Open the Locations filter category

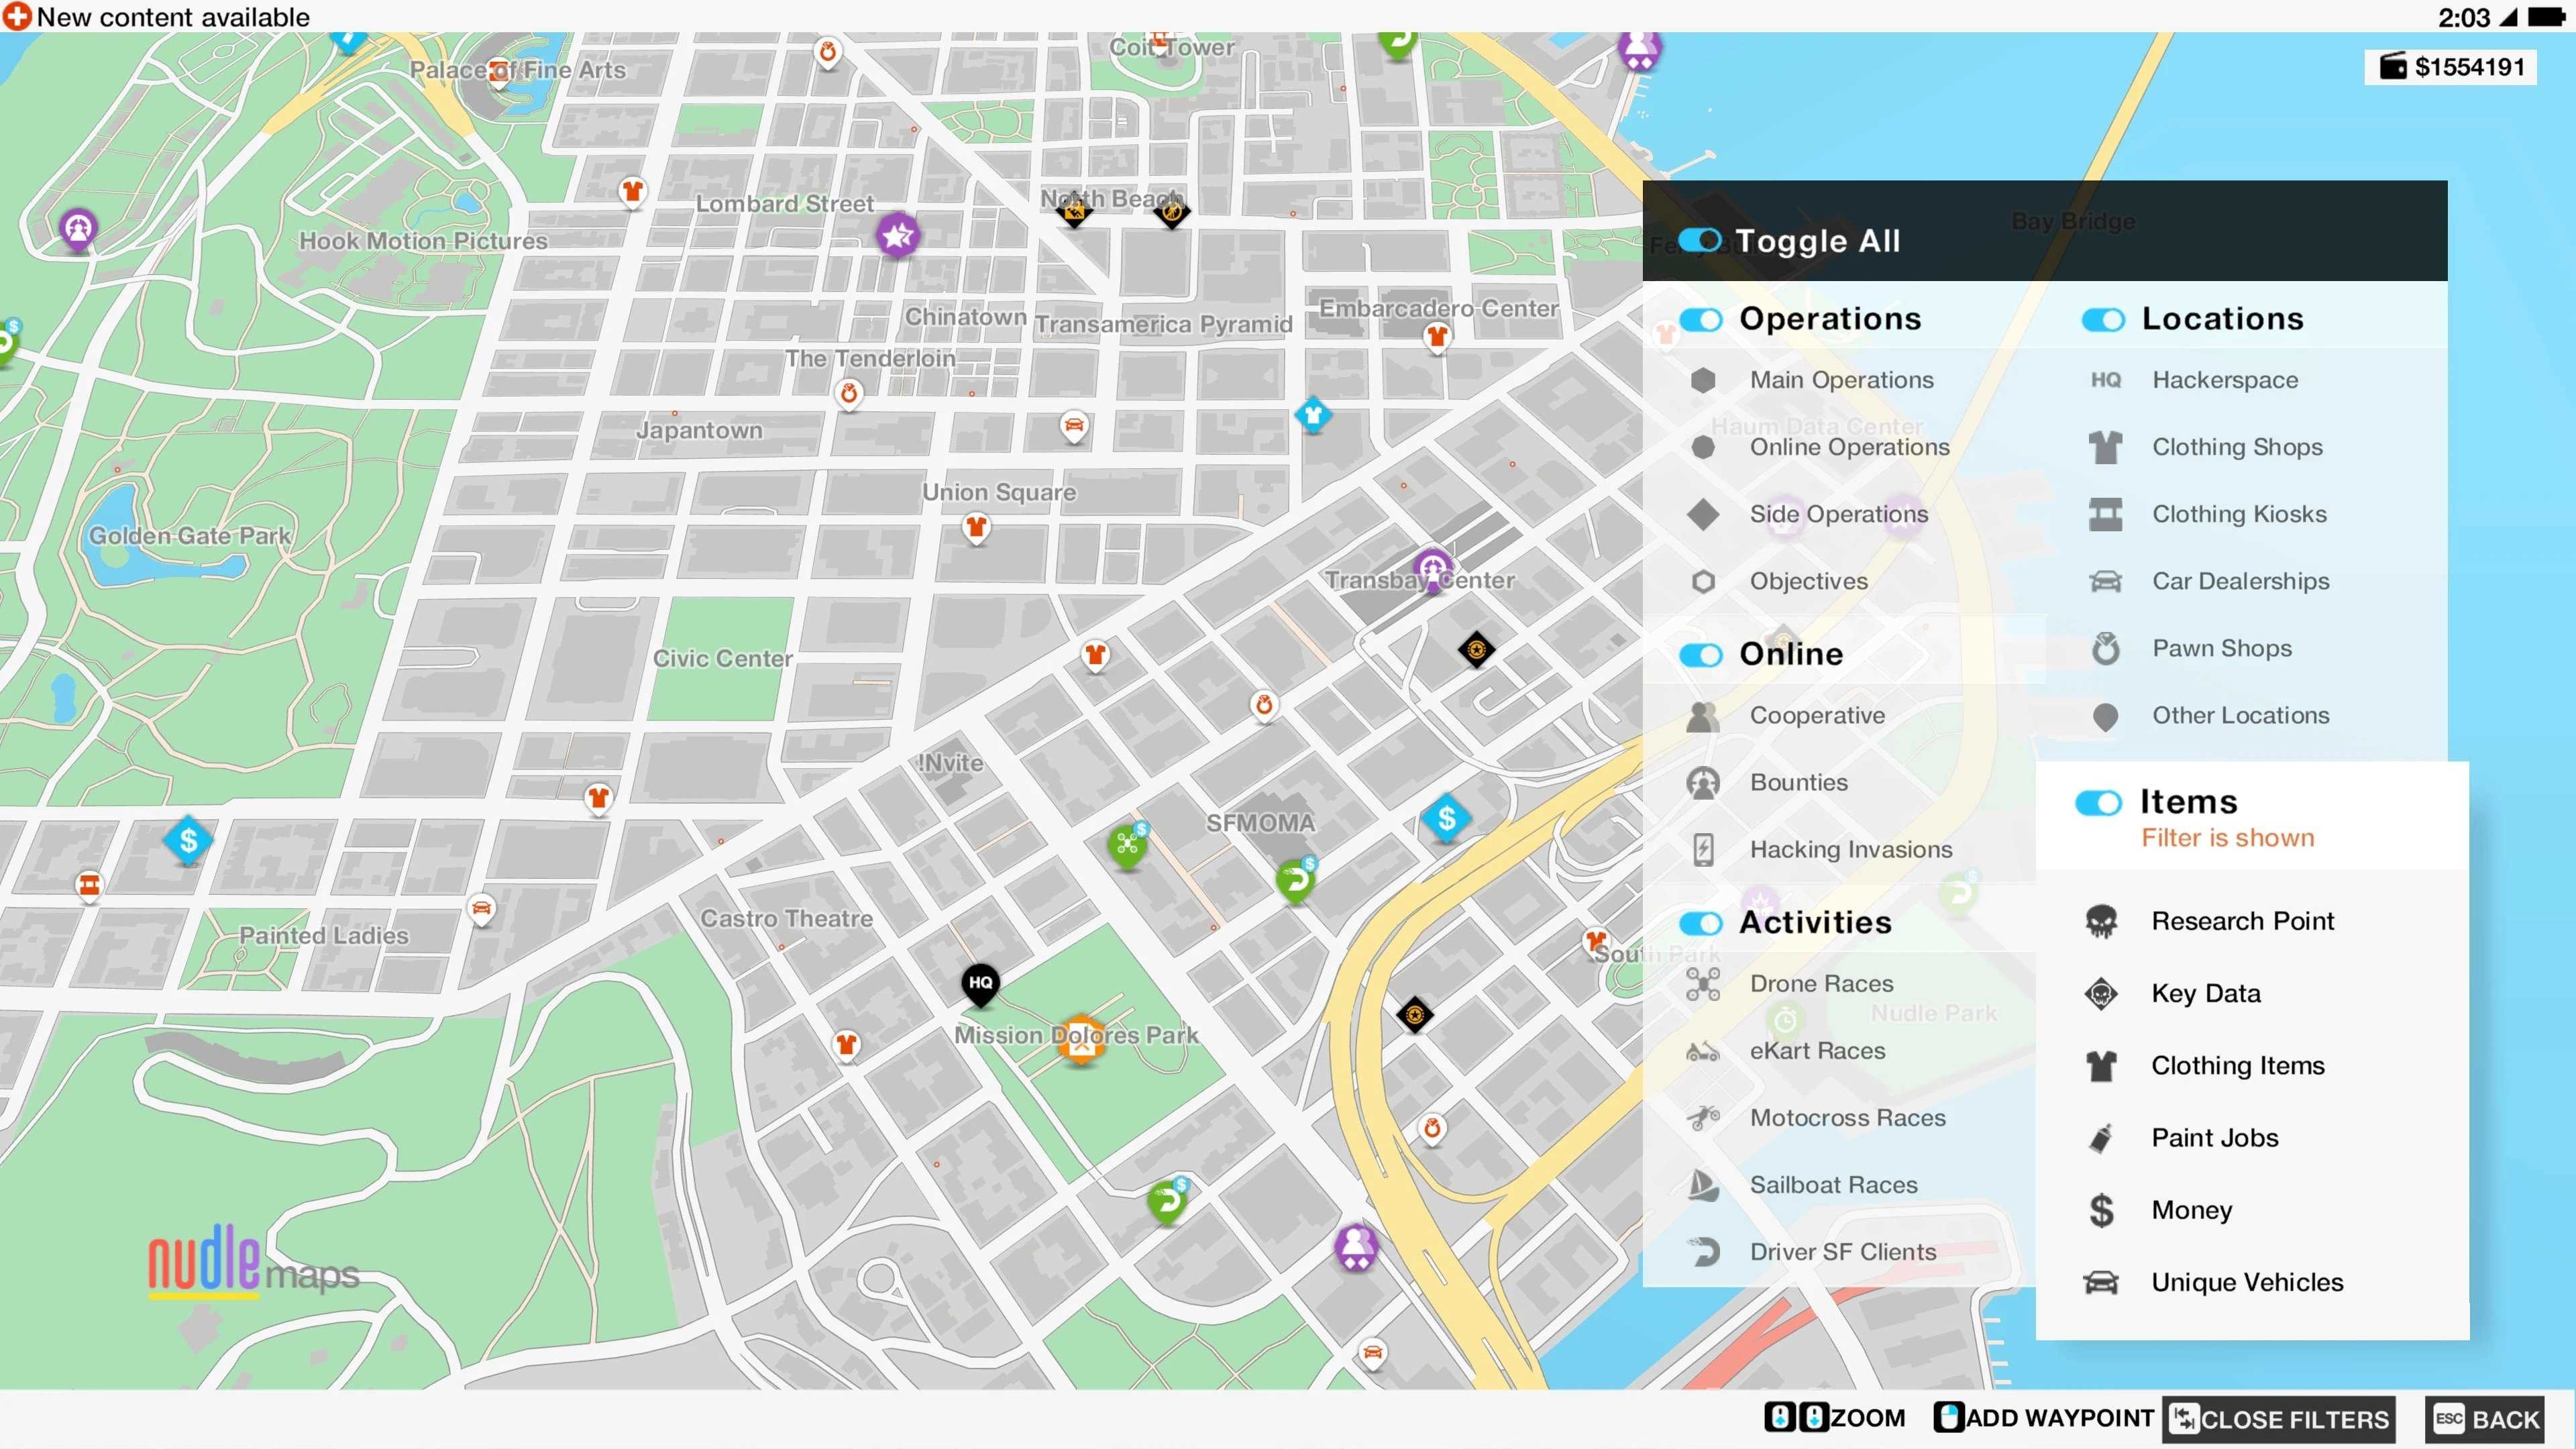[2222, 318]
